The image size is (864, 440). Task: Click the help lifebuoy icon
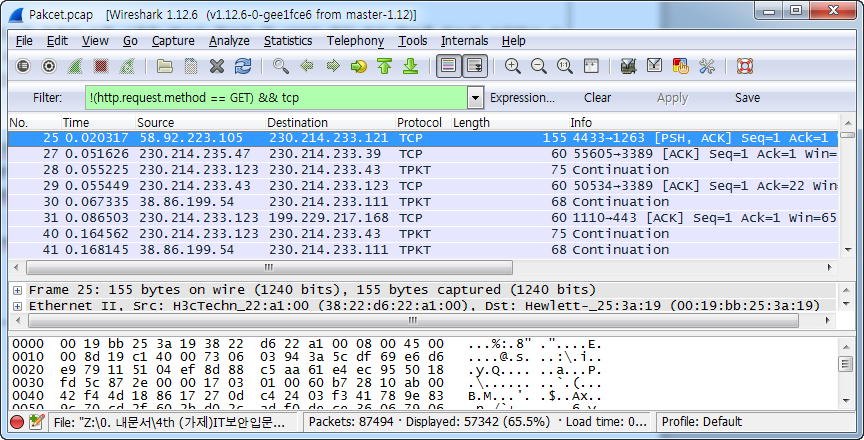point(744,67)
